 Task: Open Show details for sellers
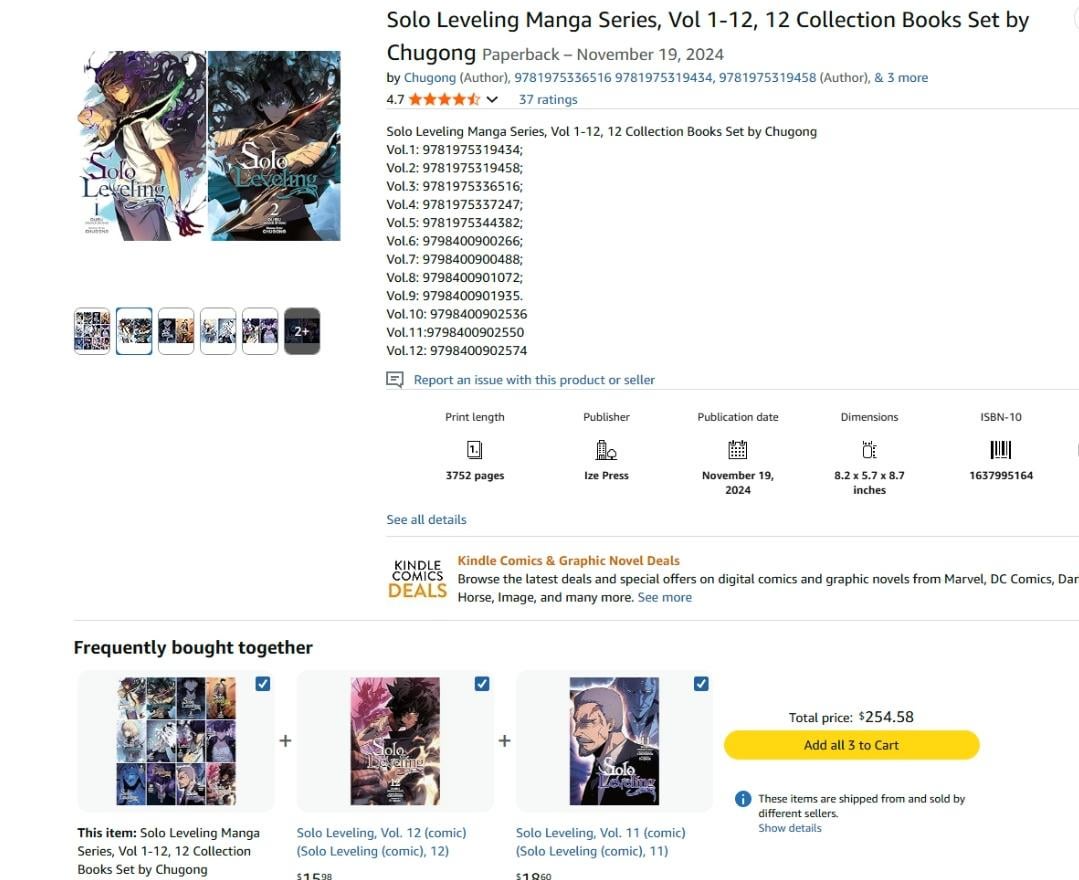[x=789, y=828]
